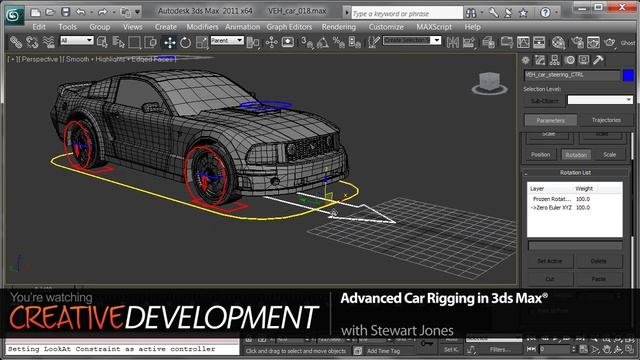
Task: Click the Set Active button
Action: pyautogui.click(x=550, y=261)
